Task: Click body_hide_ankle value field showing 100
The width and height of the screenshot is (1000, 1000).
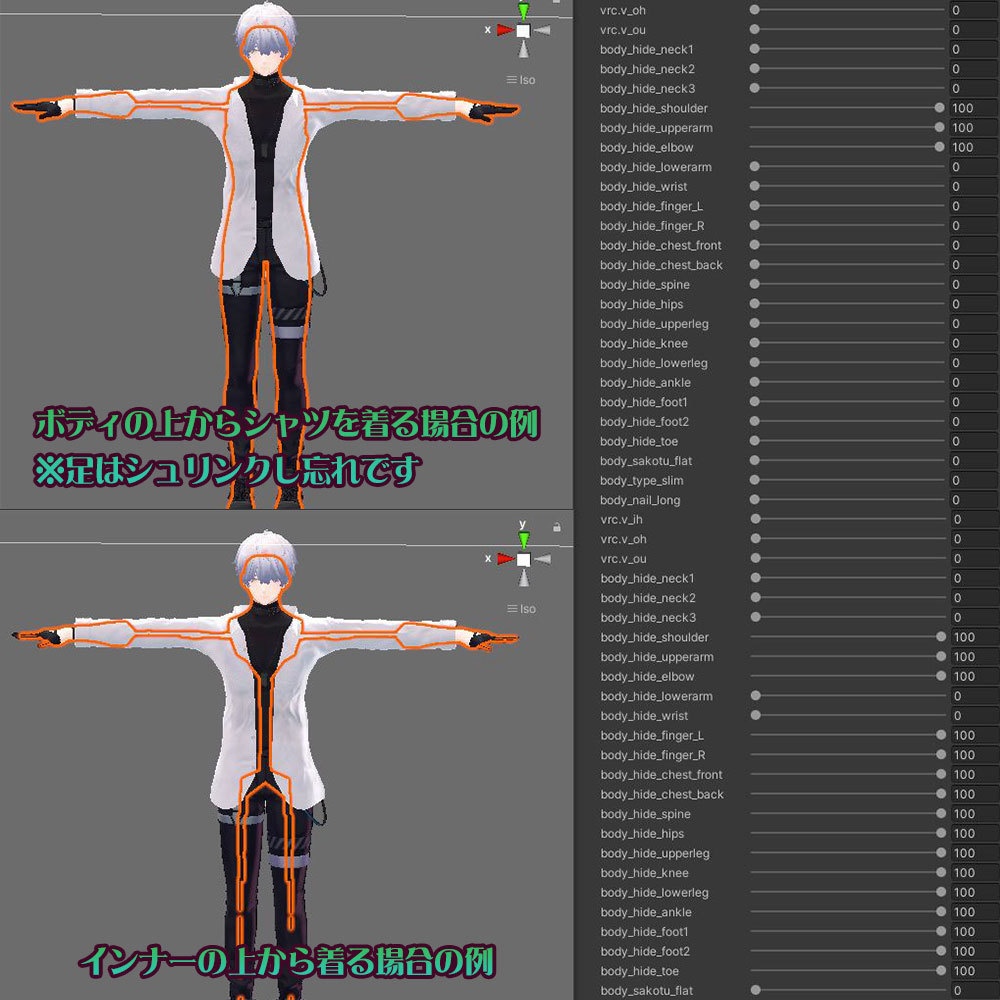Action: click(974, 912)
